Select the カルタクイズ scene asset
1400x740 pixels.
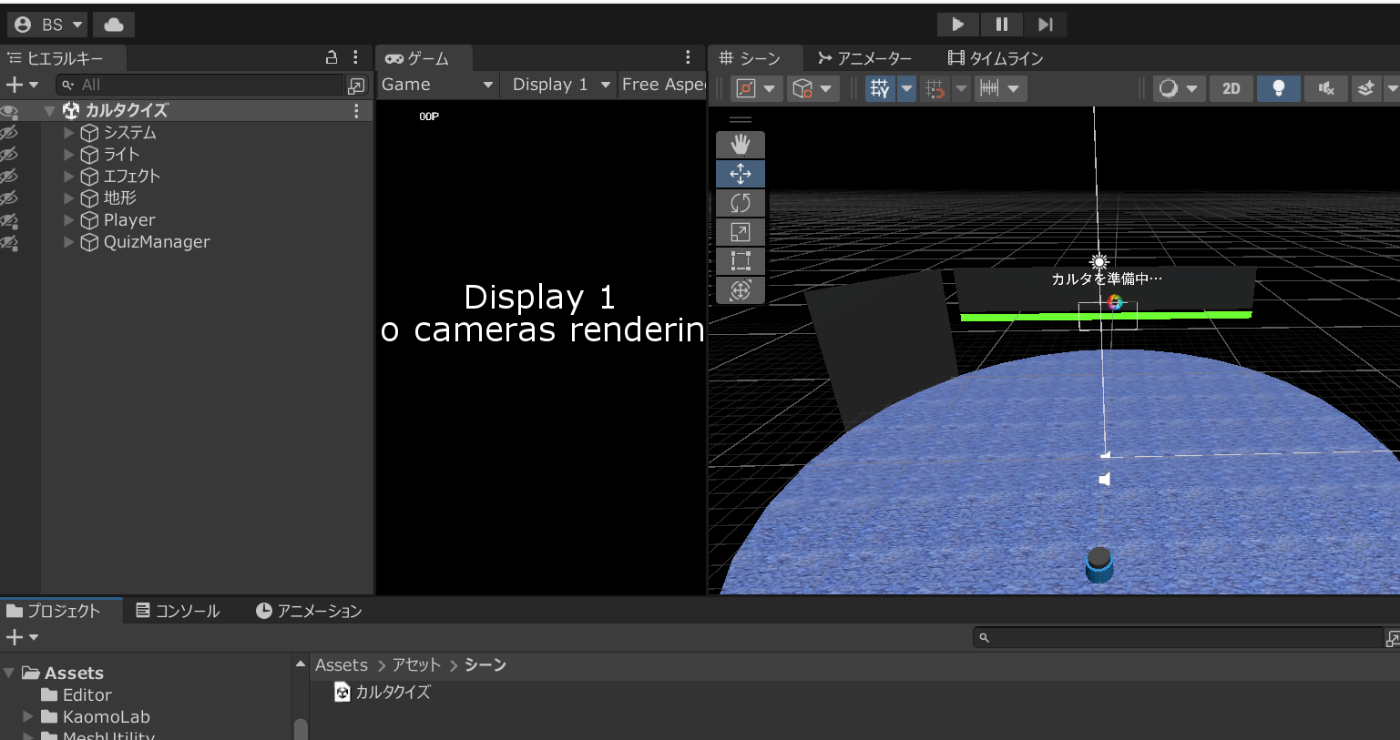pyautogui.click(x=383, y=692)
